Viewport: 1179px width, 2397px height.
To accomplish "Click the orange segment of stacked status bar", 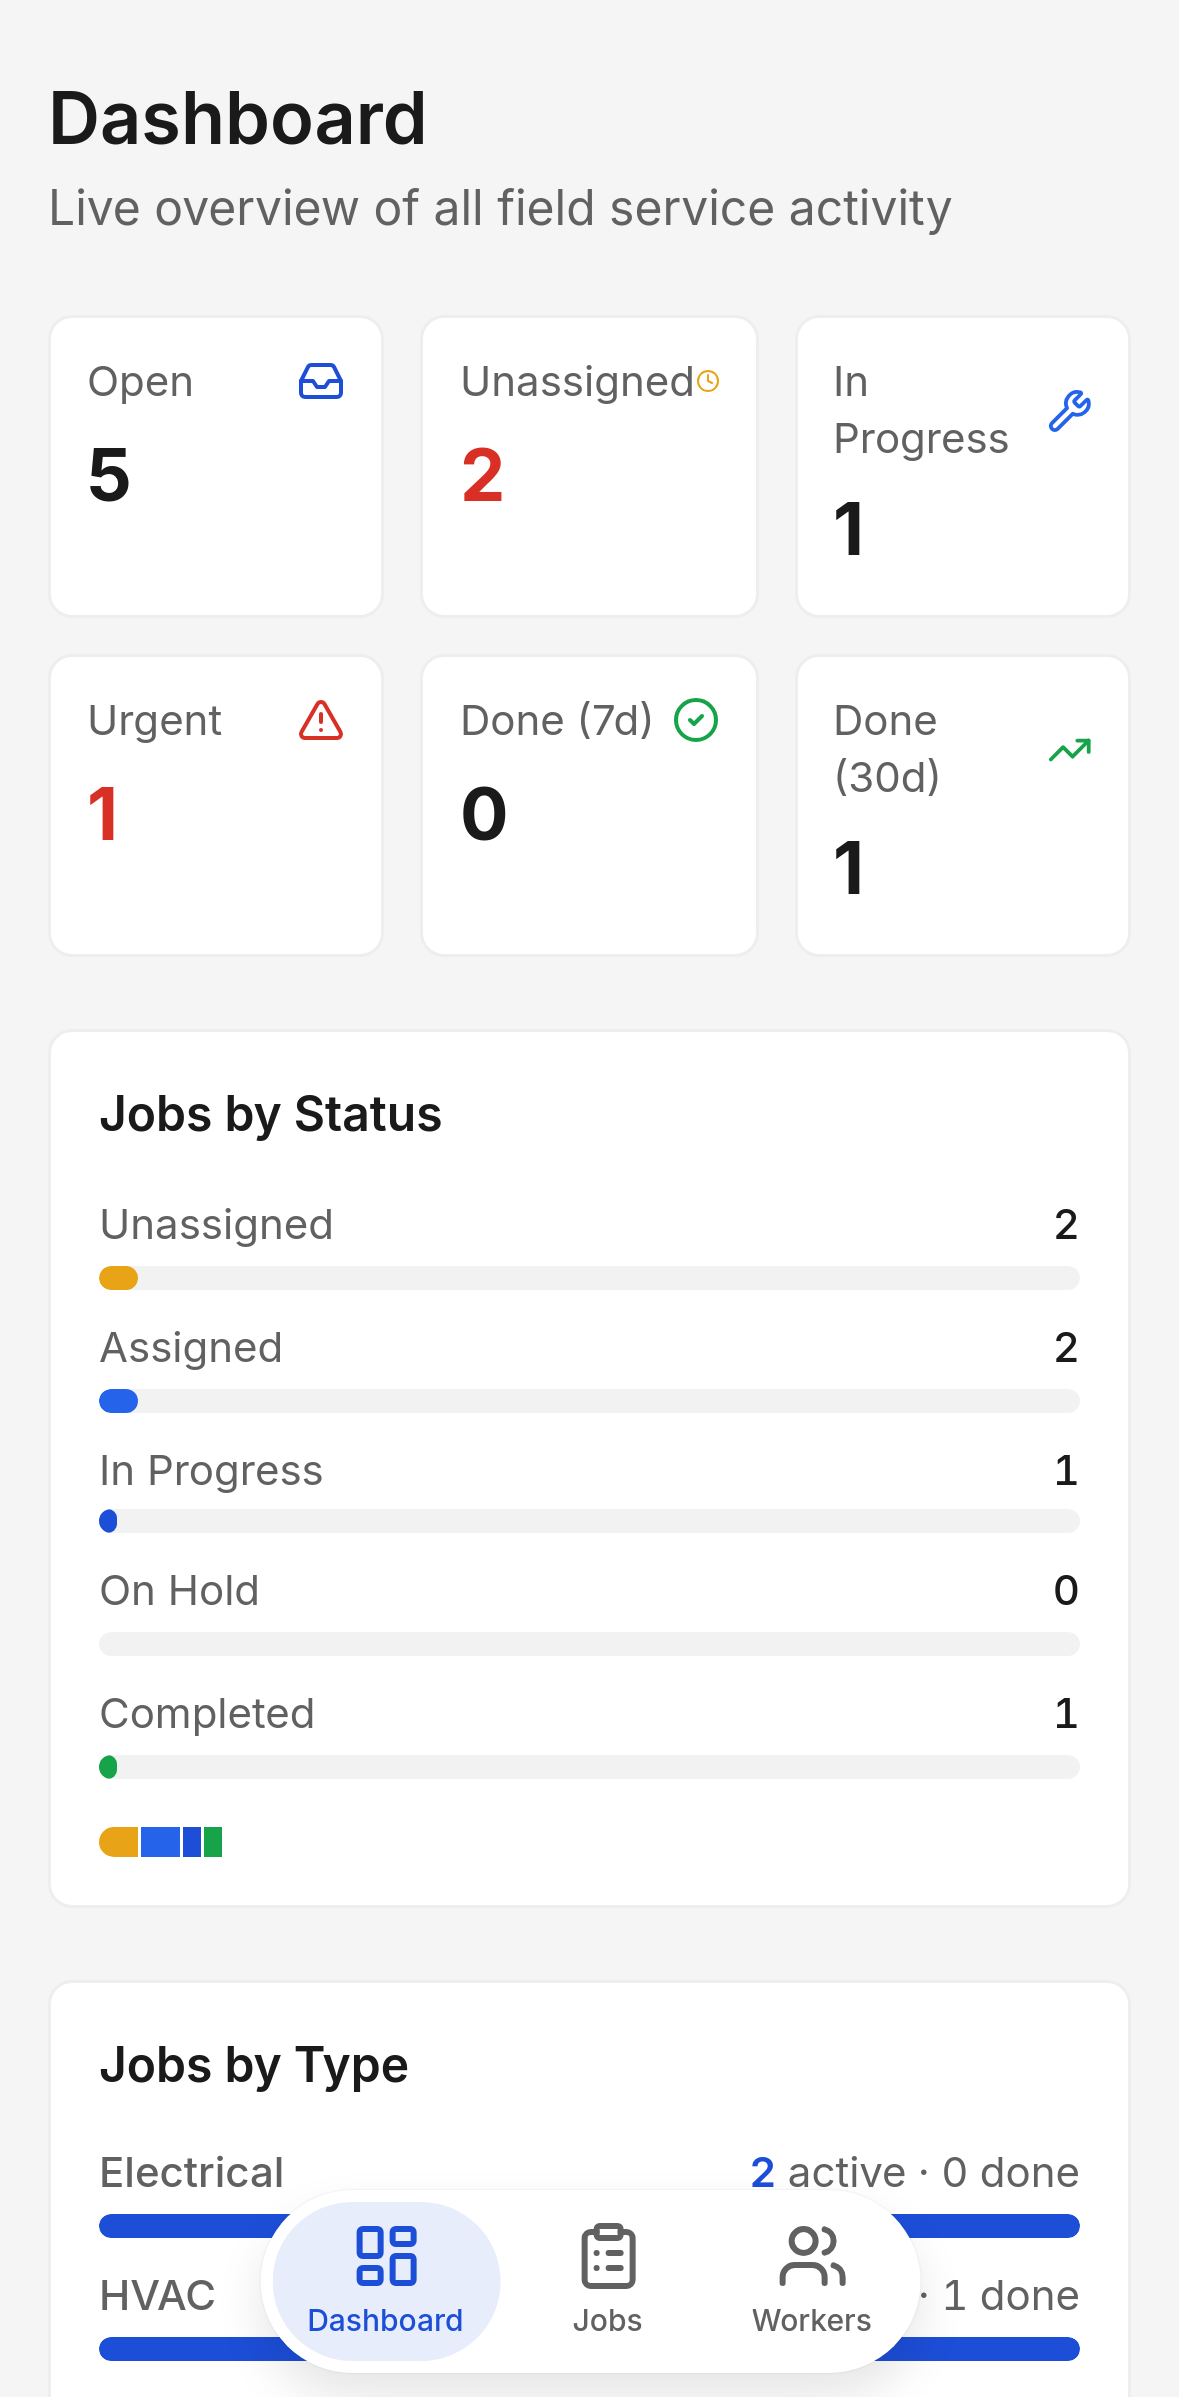I will pos(119,1842).
